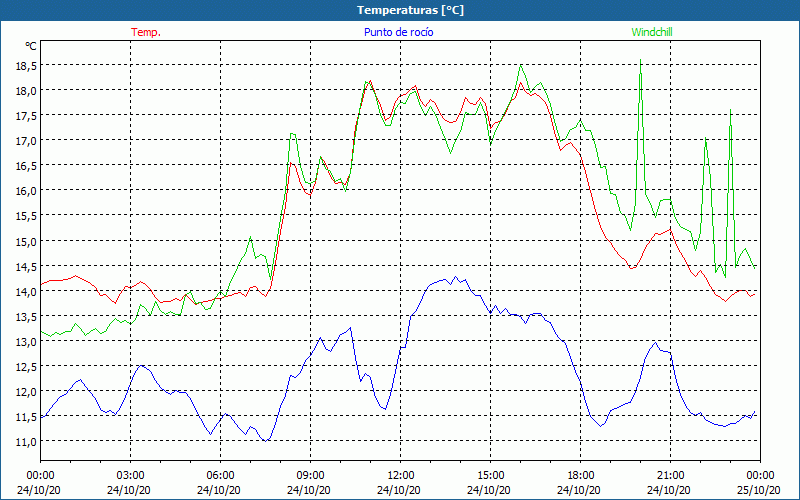Image resolution: width=800 pixels, height=500 pixels.
Task: Click the 11,5 y-axis label
Action: [27, 416]
